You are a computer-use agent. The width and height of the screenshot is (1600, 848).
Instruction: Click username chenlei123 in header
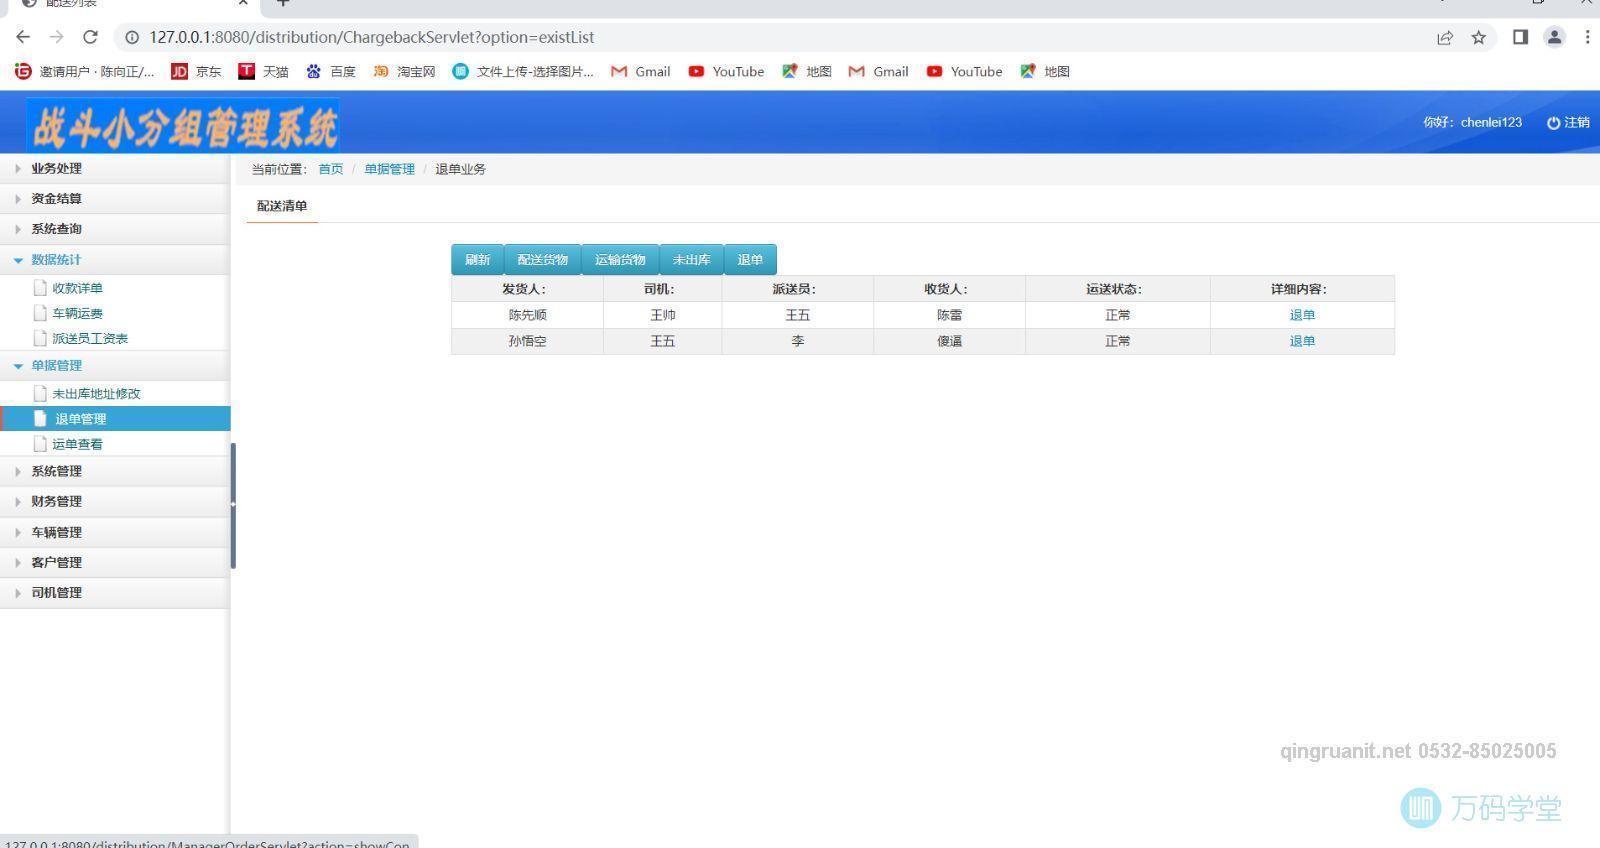(1491, 122)
